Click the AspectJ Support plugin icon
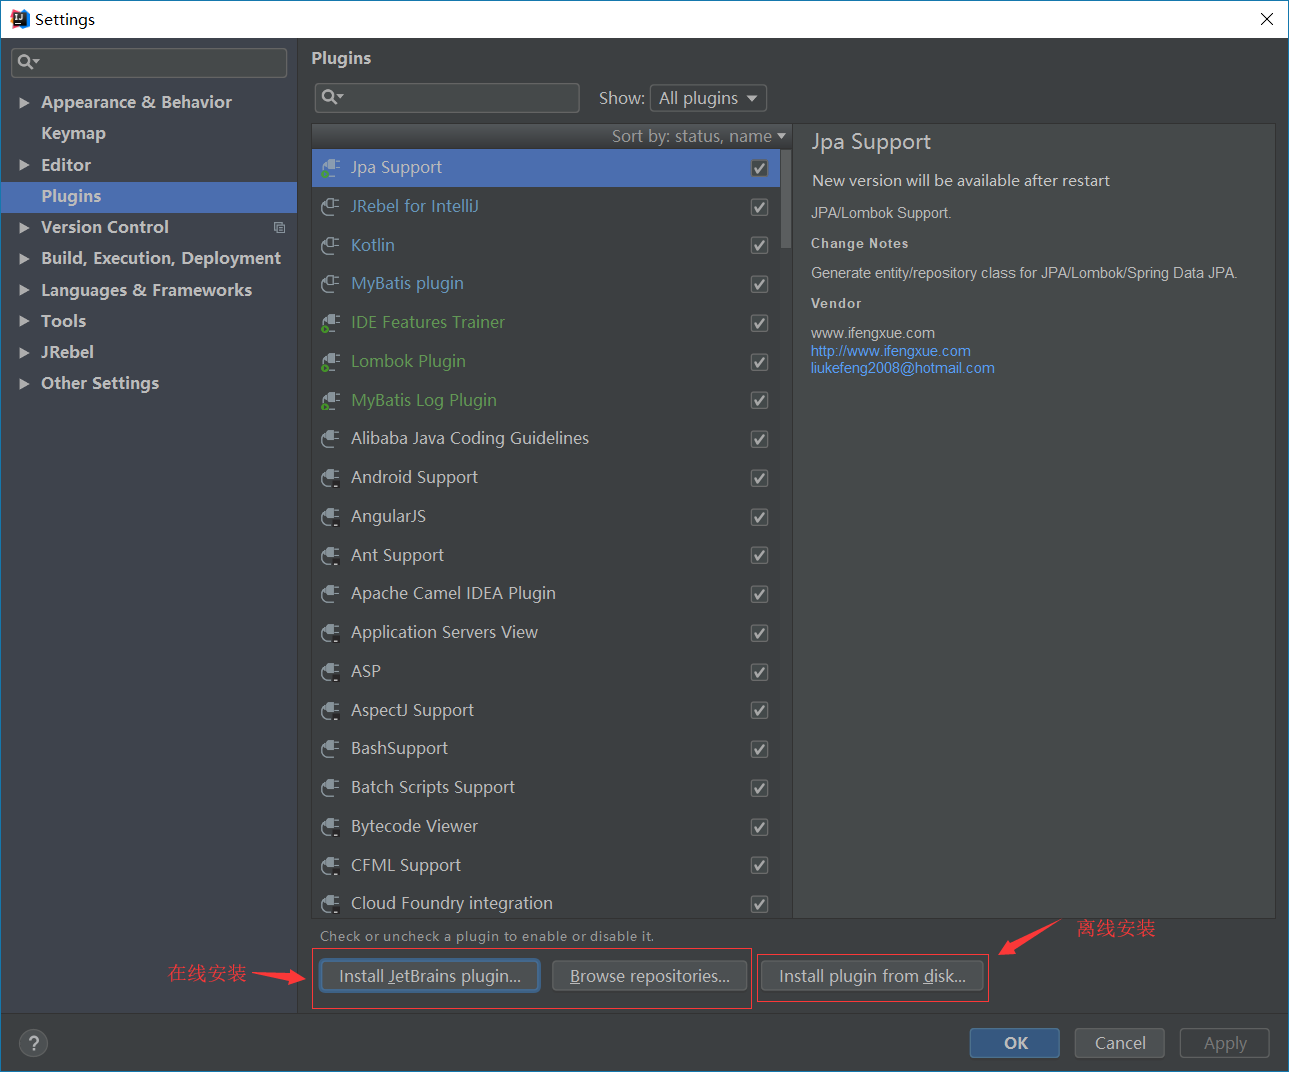 coord(330,711)
